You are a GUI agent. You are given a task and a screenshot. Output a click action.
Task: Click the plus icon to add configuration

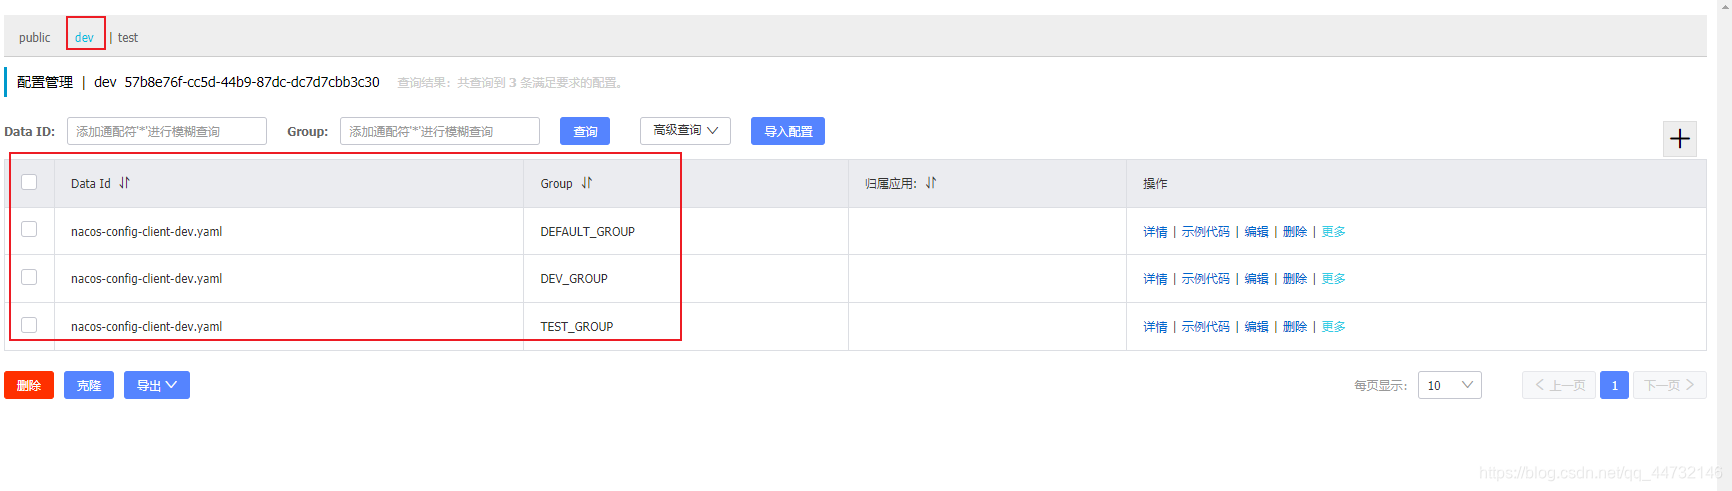click(x=1680, y=139)
